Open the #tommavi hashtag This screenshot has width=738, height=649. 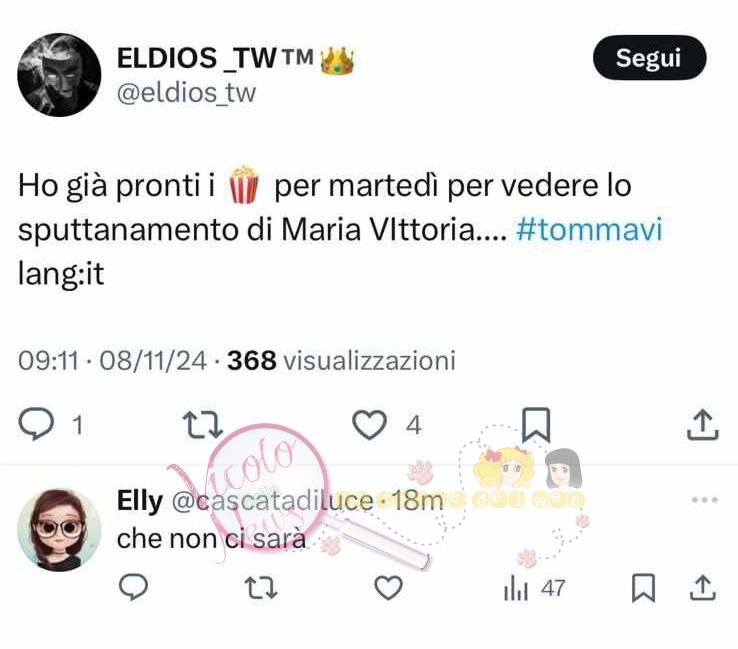point(589,230)
